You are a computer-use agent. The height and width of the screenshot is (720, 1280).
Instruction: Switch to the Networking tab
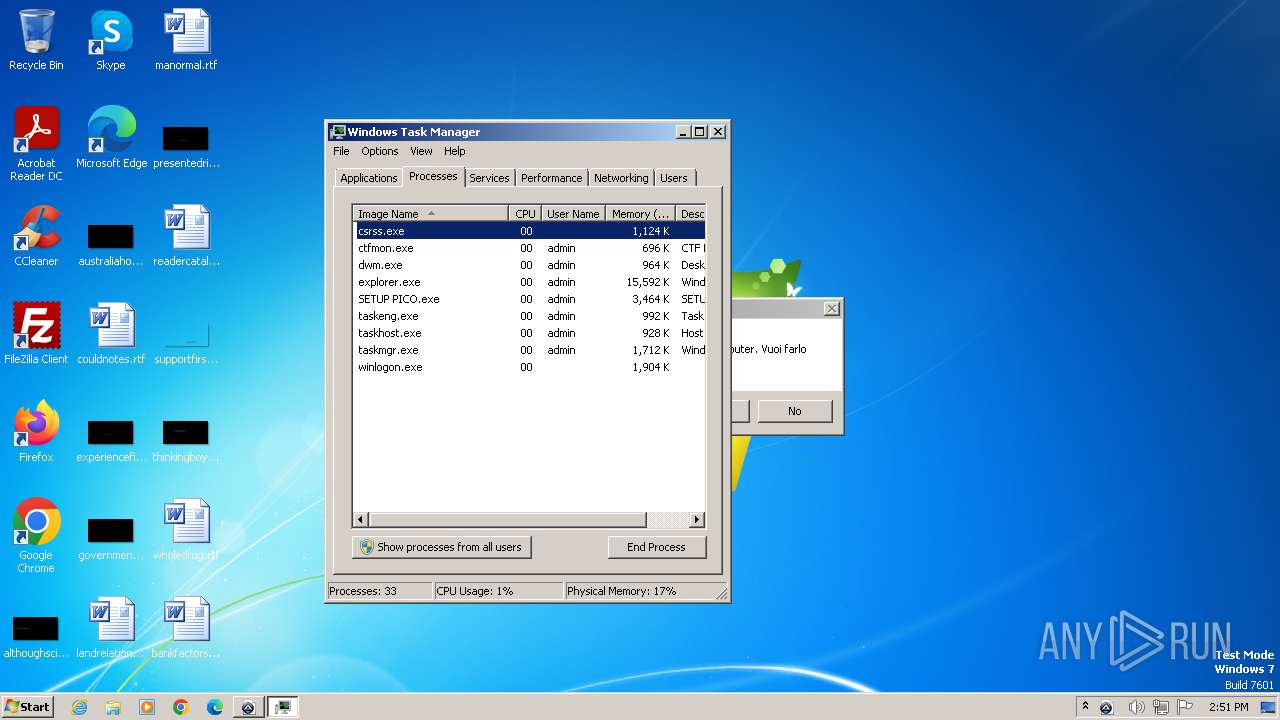coord(621,178)
